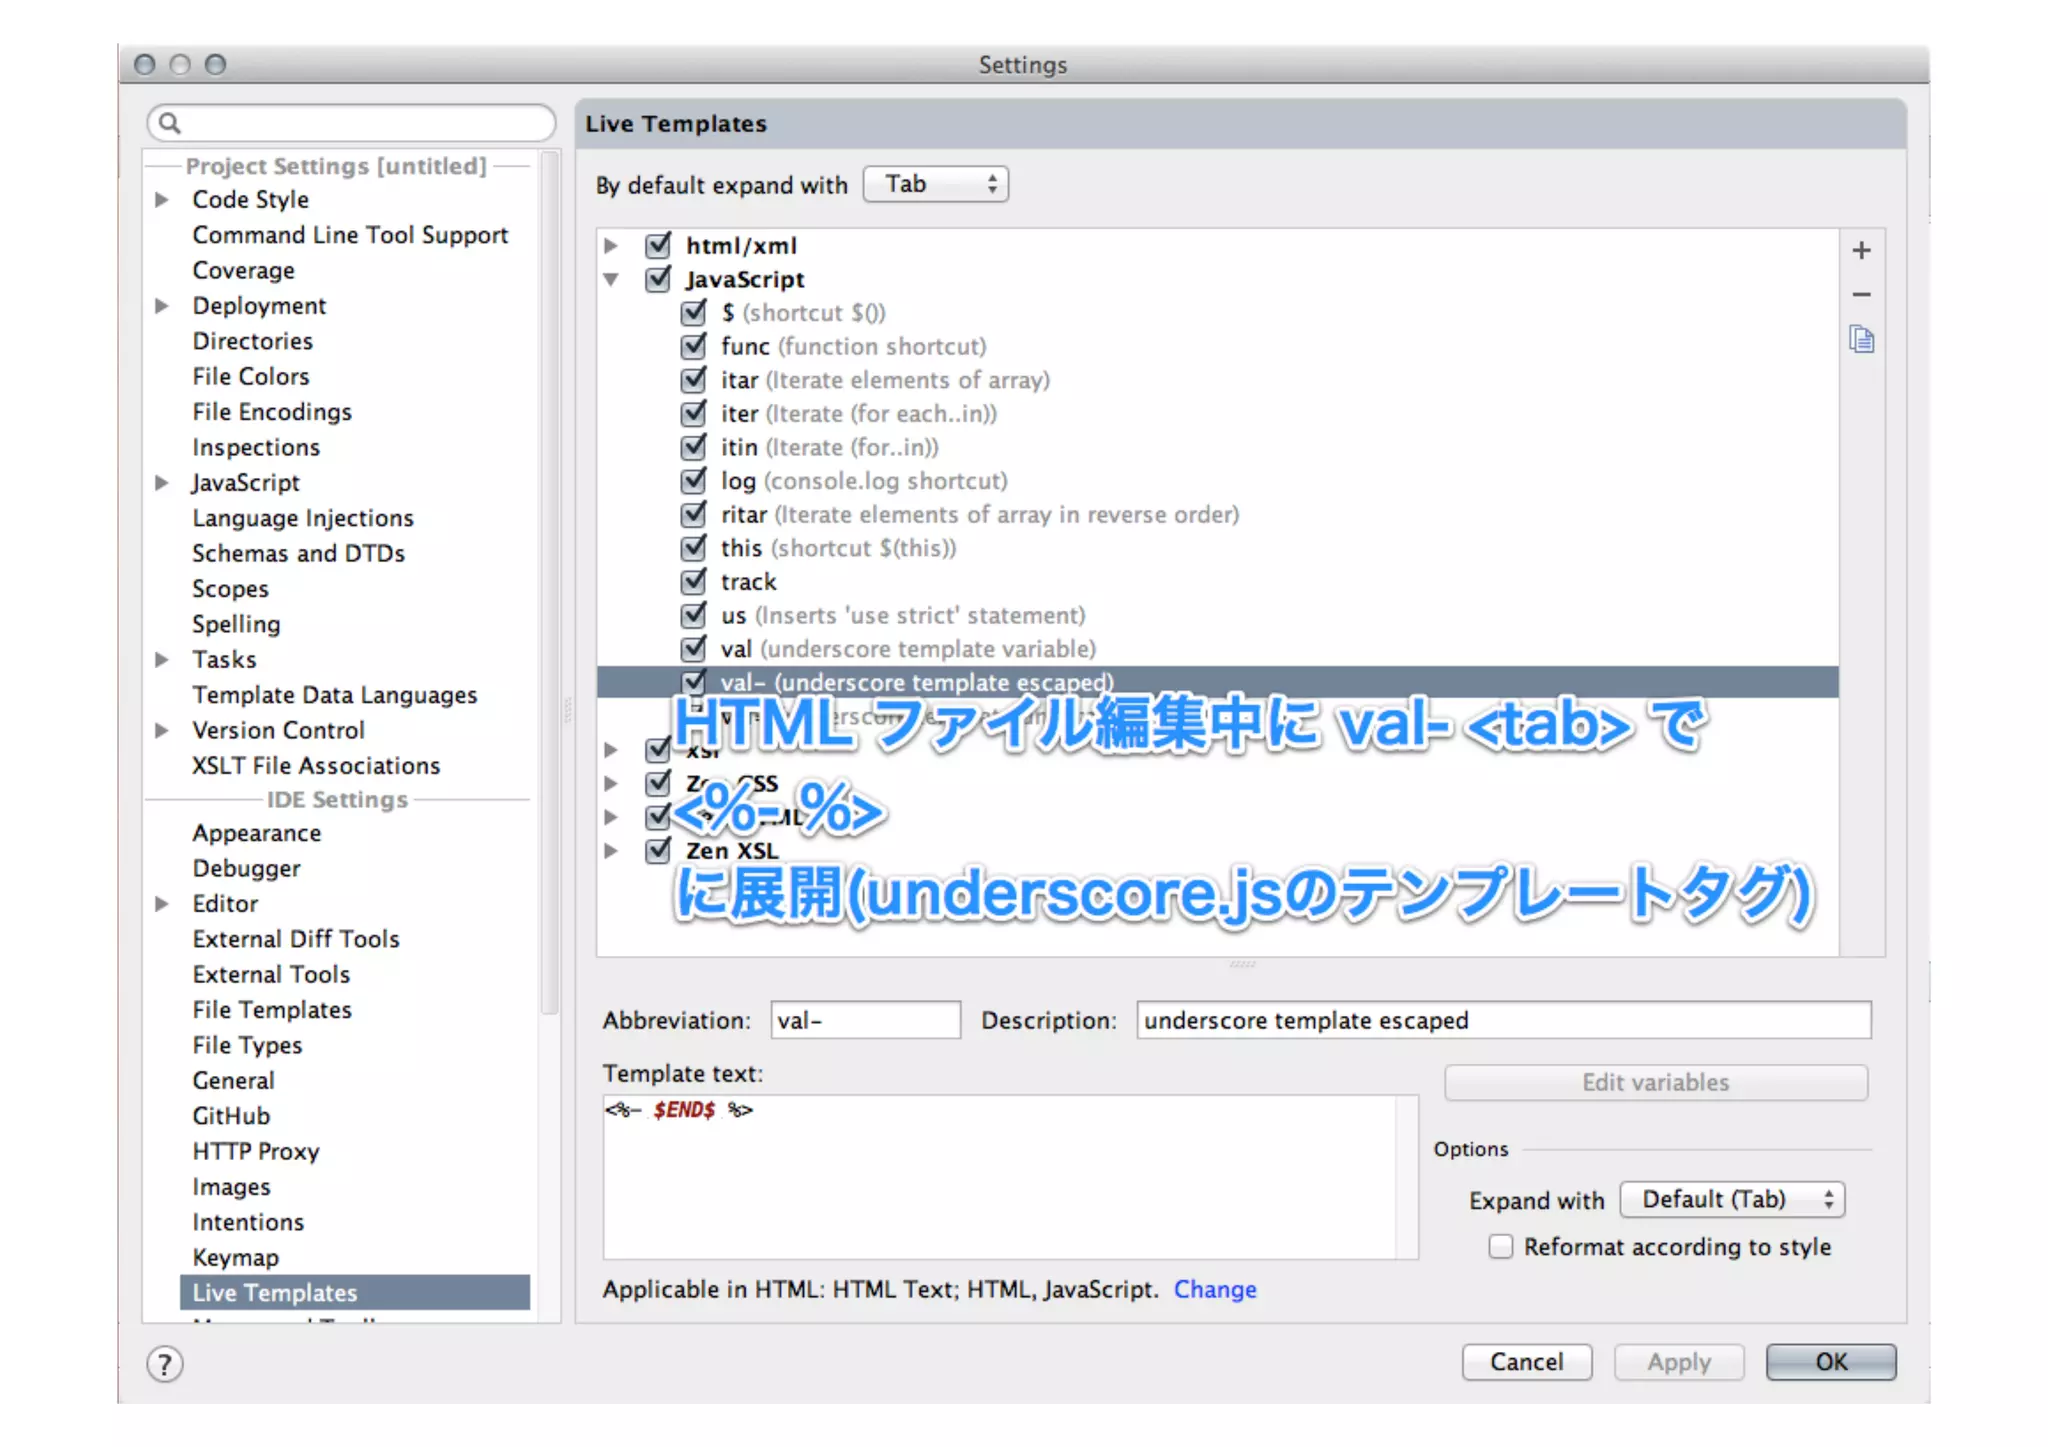The height and width of the screenshot is (1447, 2048).
Task: Click the copy template icon
Action: point(1861,340)
